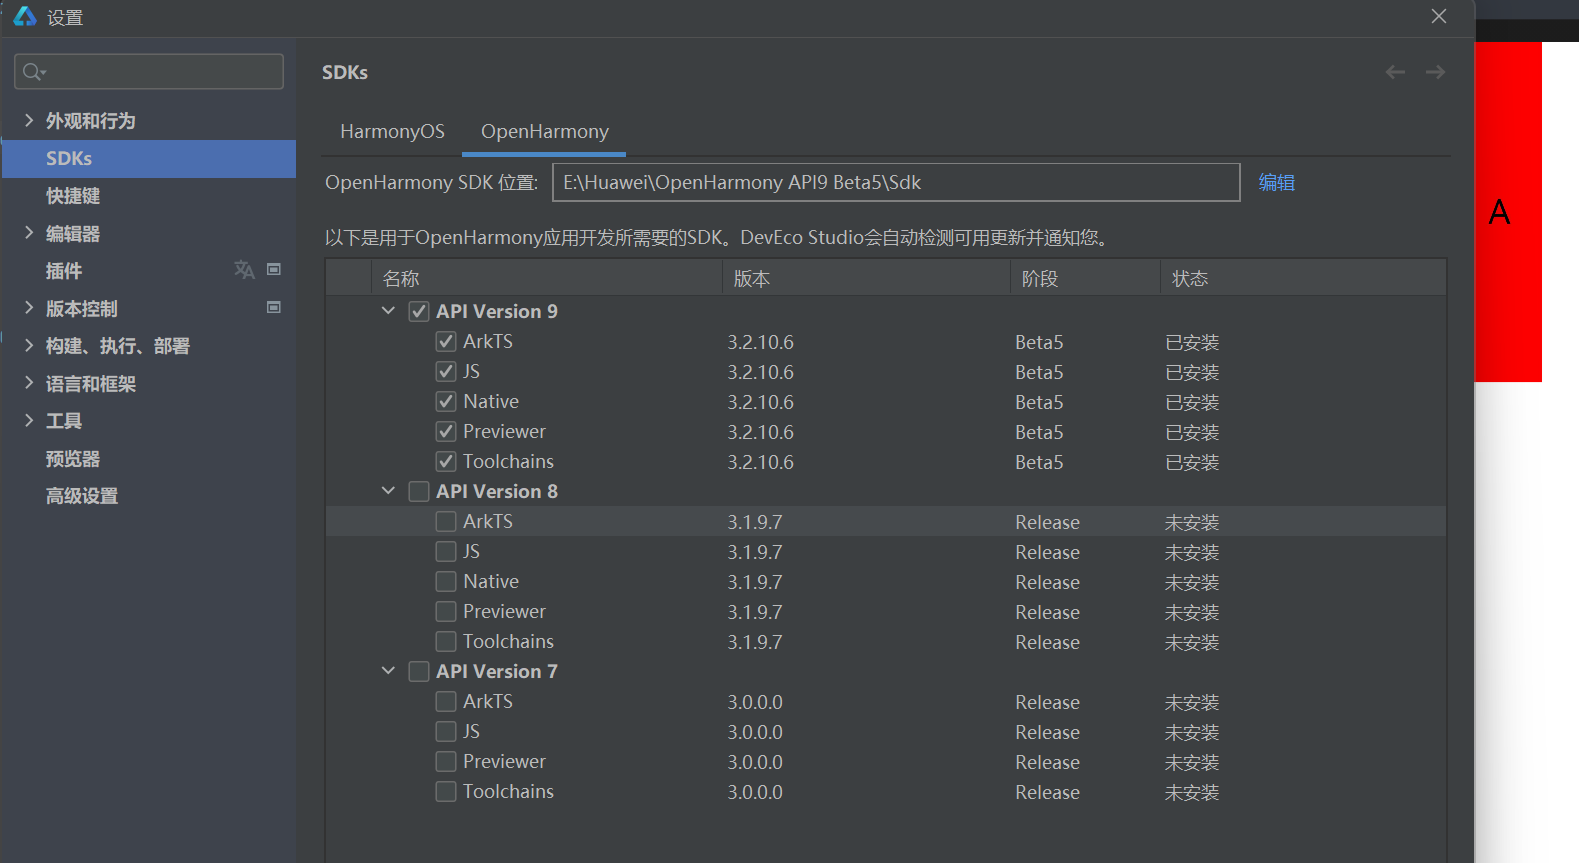The image size is (1579, 863).
Task: Expand the 构建、执行、部署 section
Action: click(x=29, y=346)
